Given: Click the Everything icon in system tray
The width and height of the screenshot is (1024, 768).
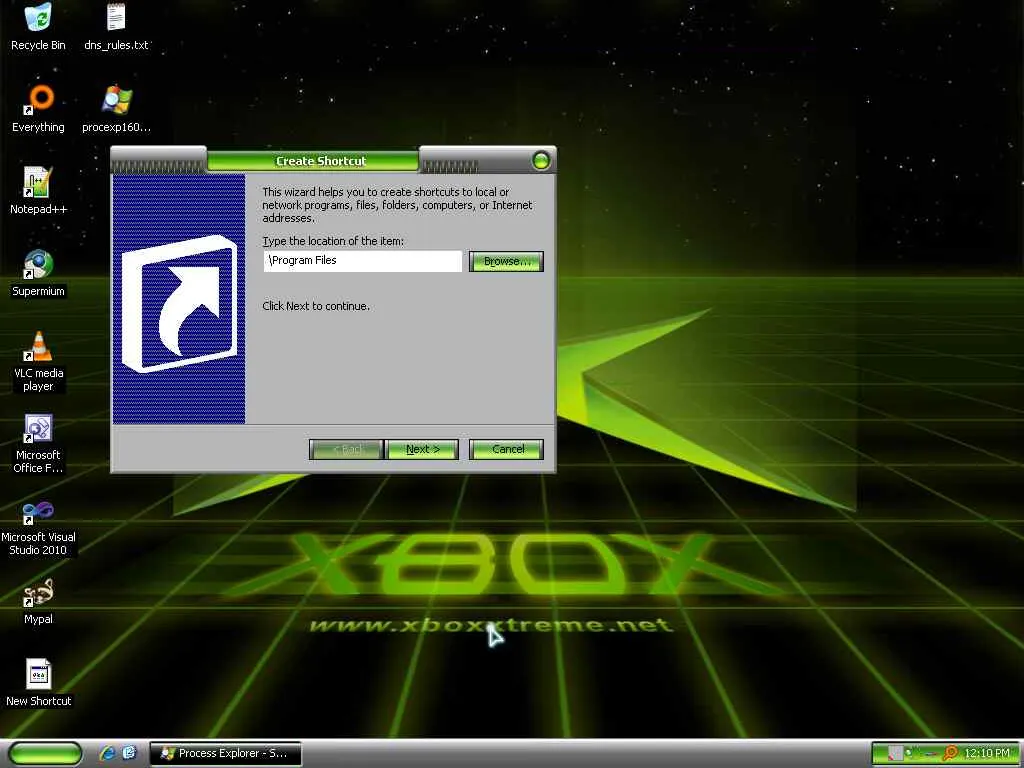Looking at the screenshot, I should pos(951,754).
